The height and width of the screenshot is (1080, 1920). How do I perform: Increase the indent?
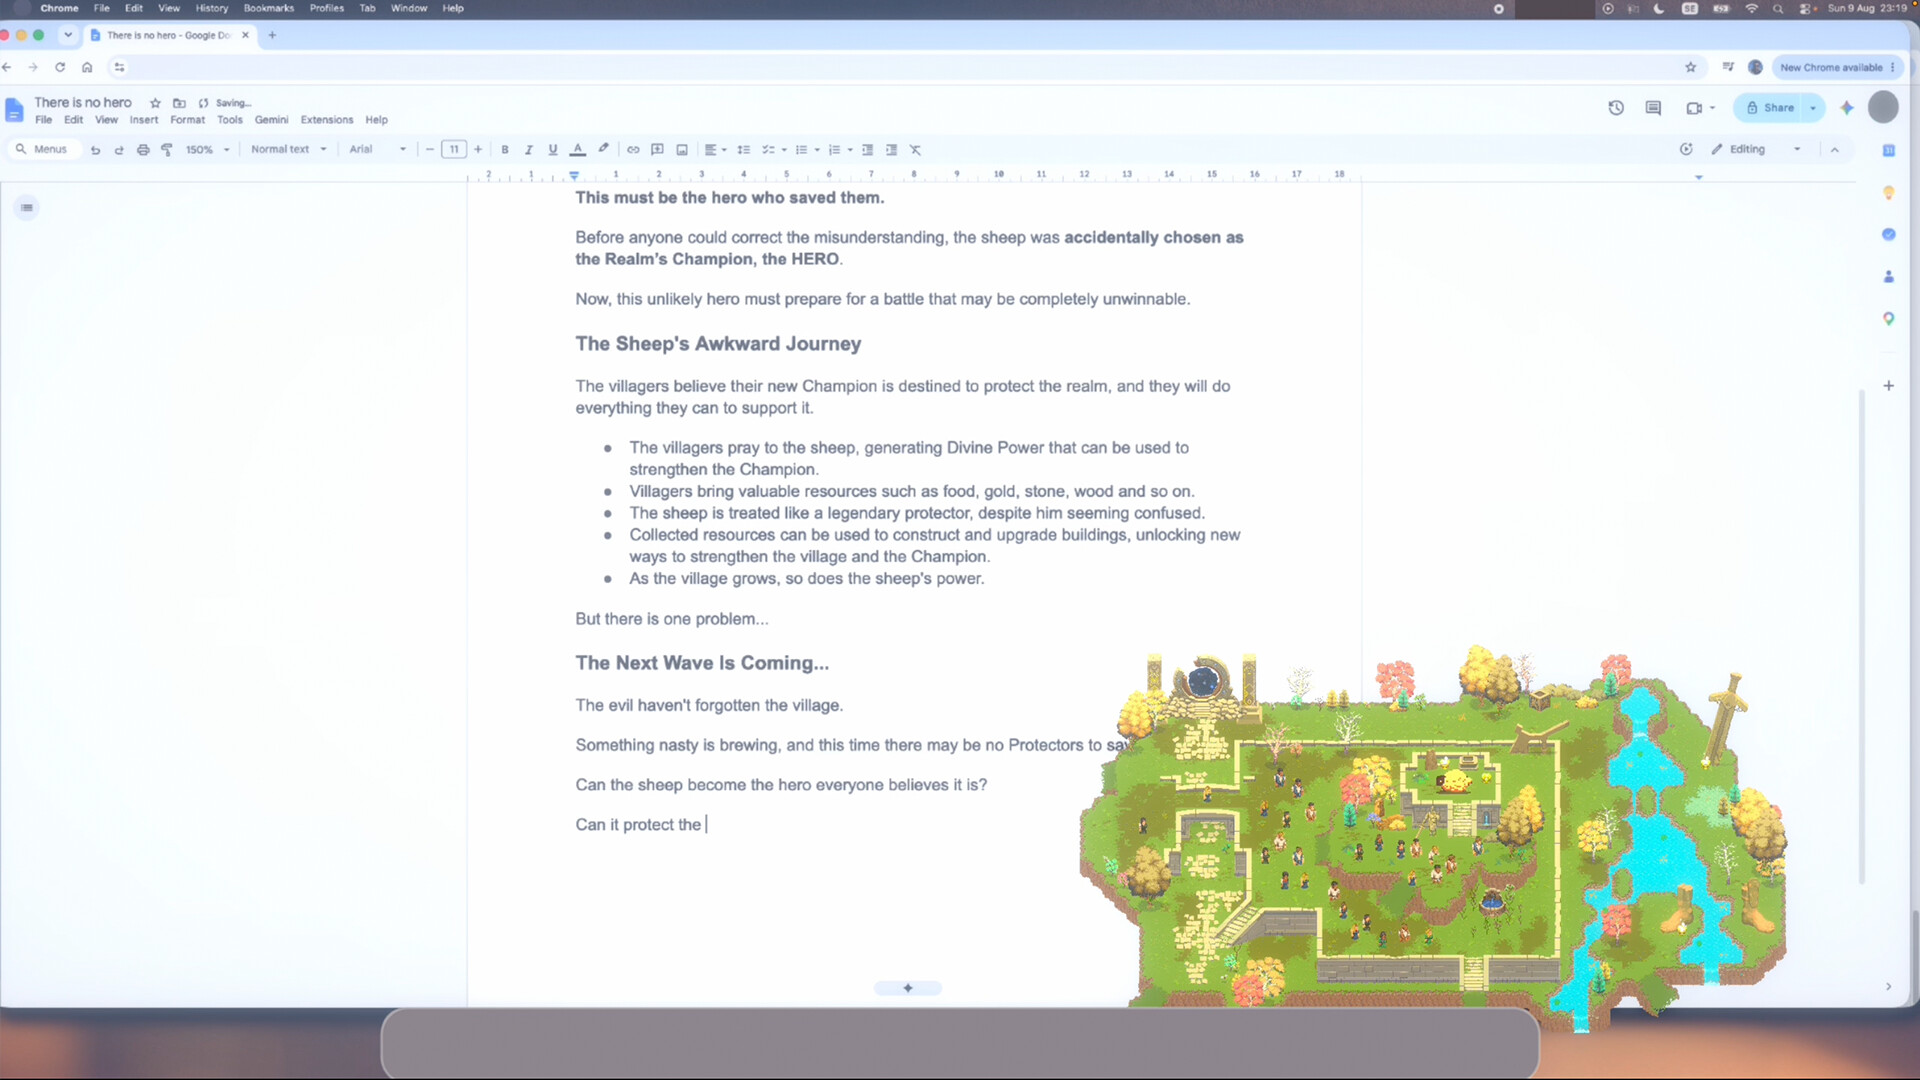891,150
